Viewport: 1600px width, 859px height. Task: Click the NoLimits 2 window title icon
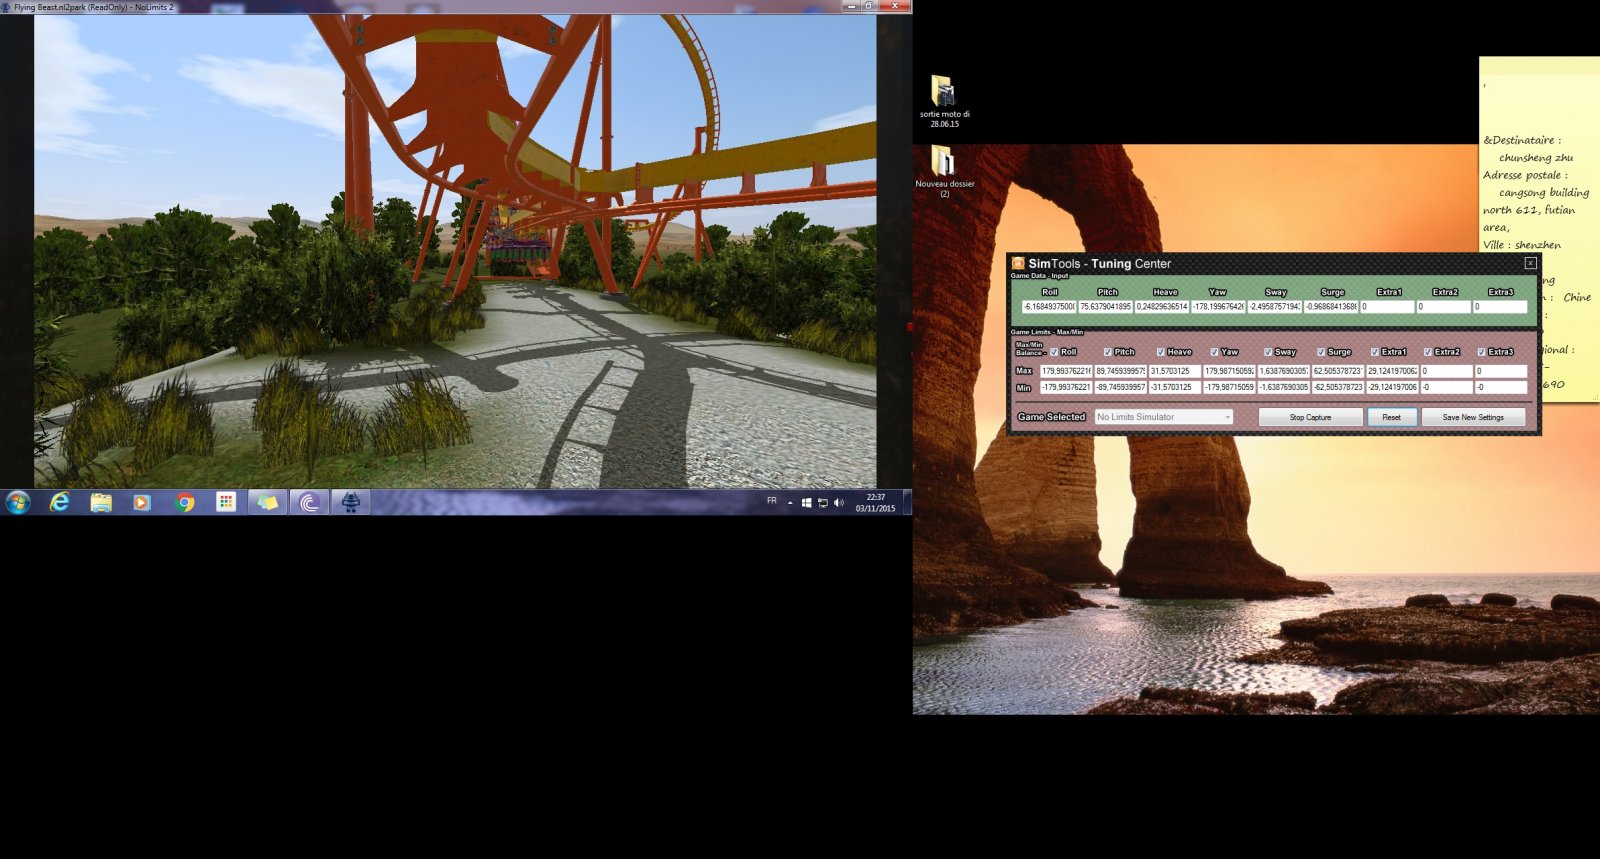tap(6, 7)
